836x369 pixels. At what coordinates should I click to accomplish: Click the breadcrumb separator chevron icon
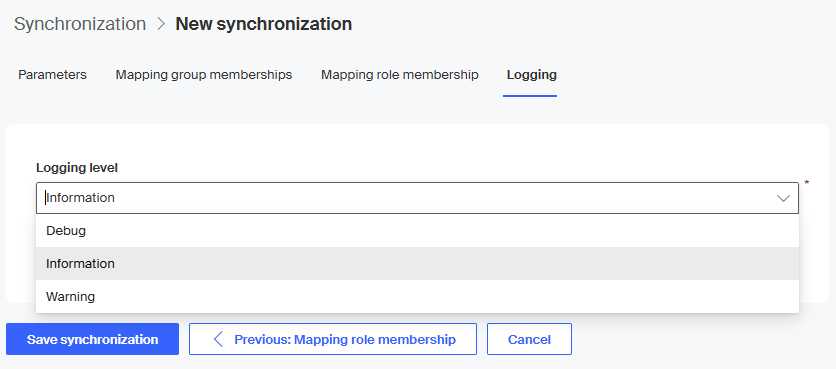(x=161, y=25)
